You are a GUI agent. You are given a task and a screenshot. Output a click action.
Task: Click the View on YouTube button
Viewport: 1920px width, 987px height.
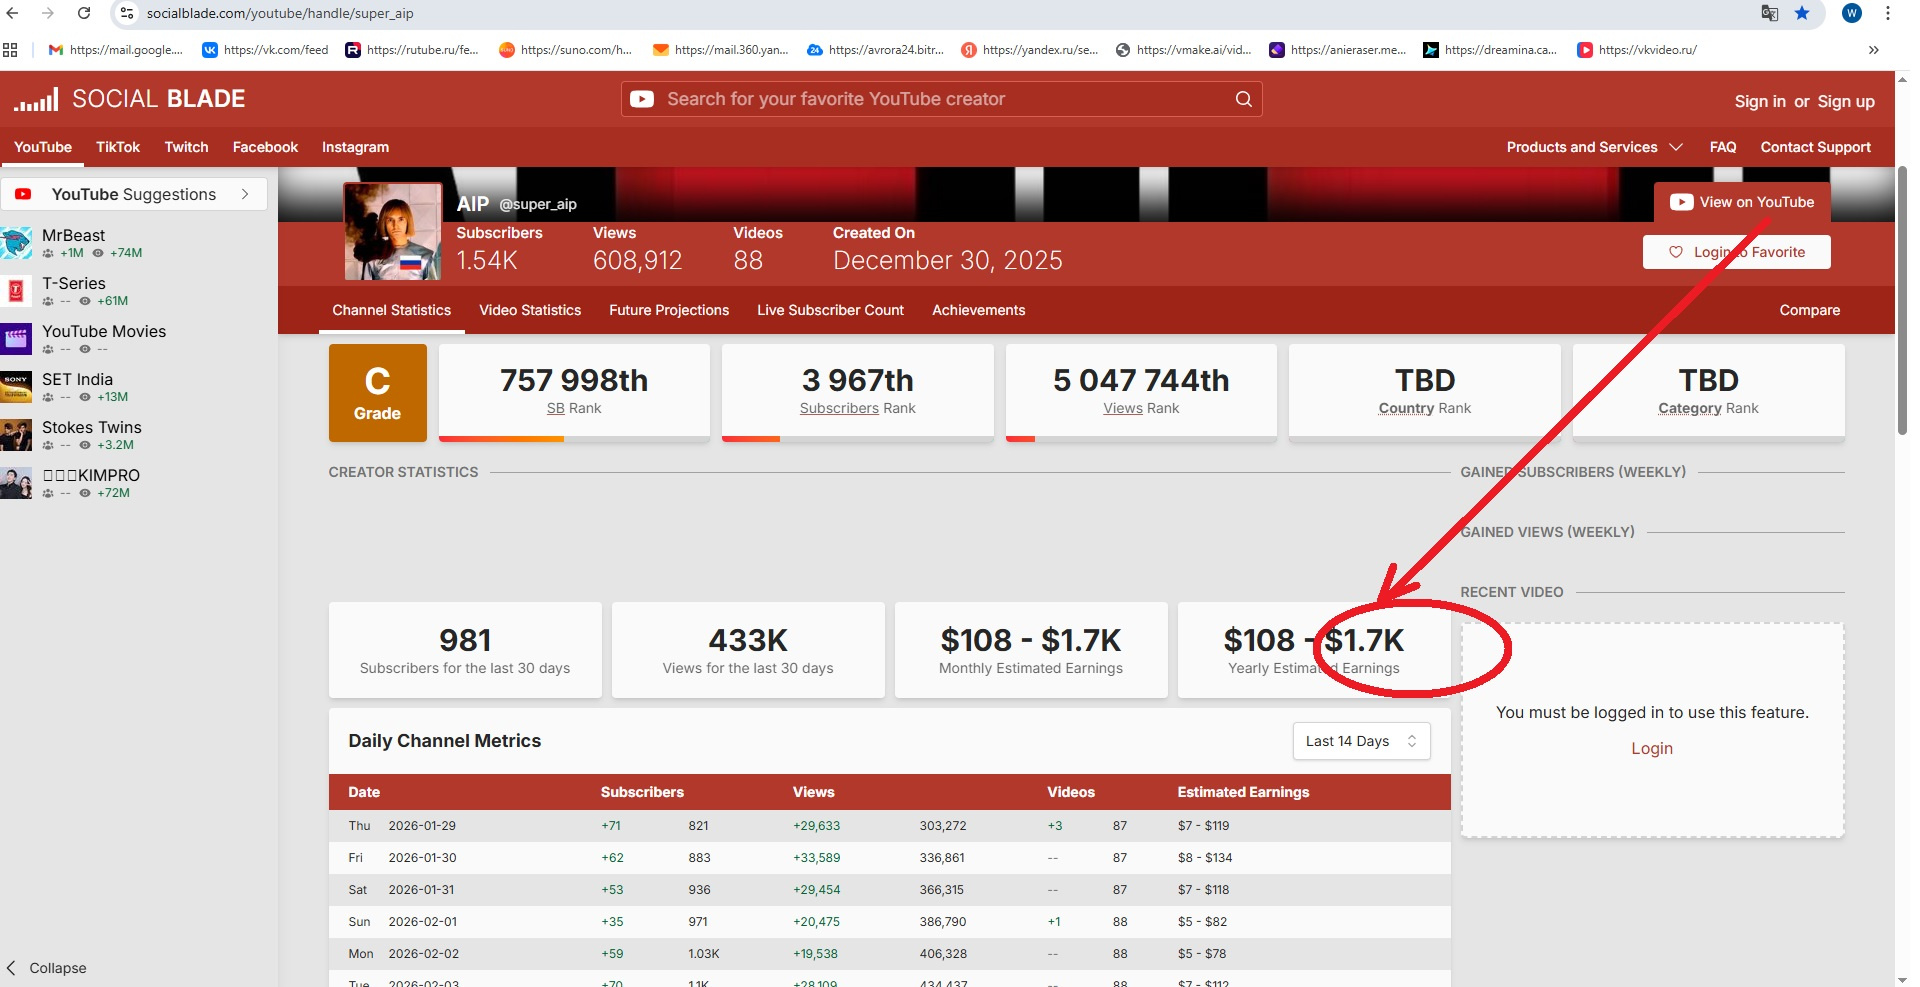point(1742,202)
